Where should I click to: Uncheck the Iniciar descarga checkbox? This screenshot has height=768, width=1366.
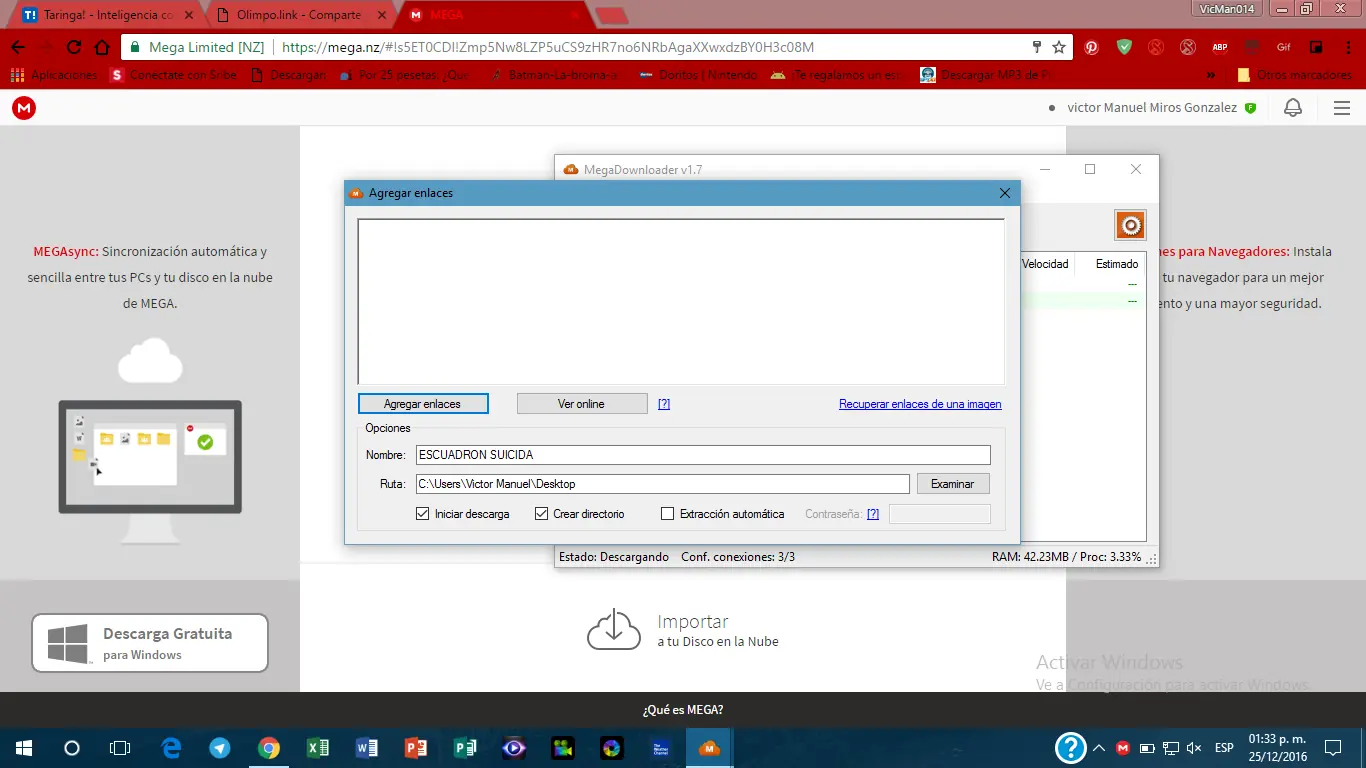tap(422, 514)
